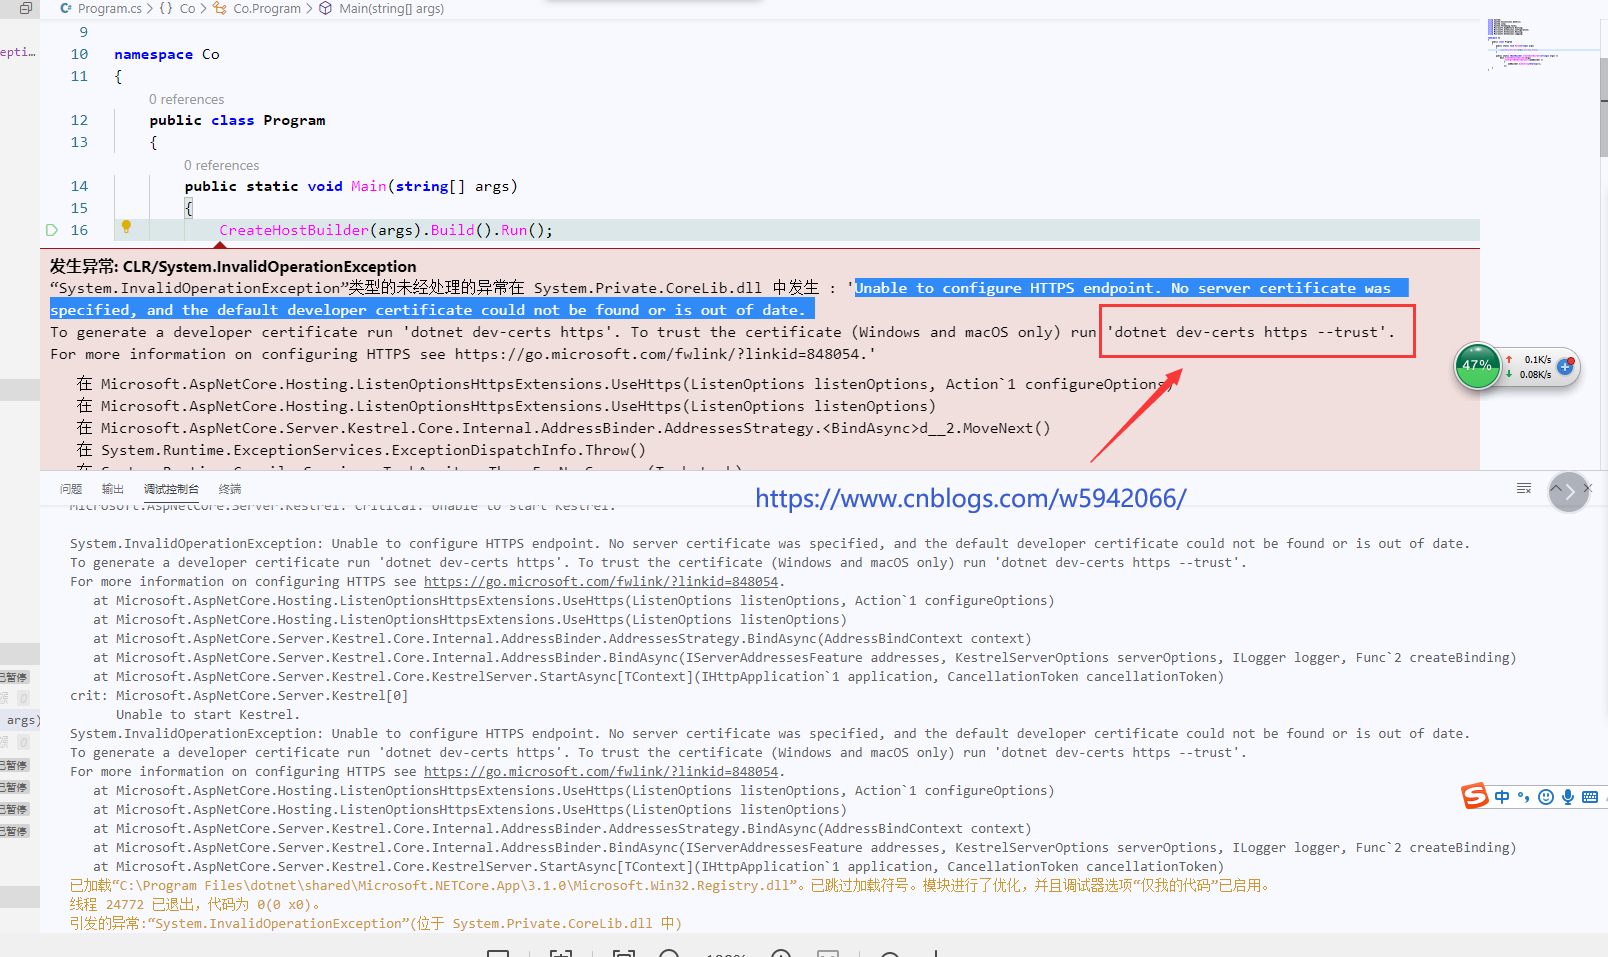Open the soft keyboard icon in IME toolbar
The height and width of the screenshot is (957, 1608).
click(1590, 797)
